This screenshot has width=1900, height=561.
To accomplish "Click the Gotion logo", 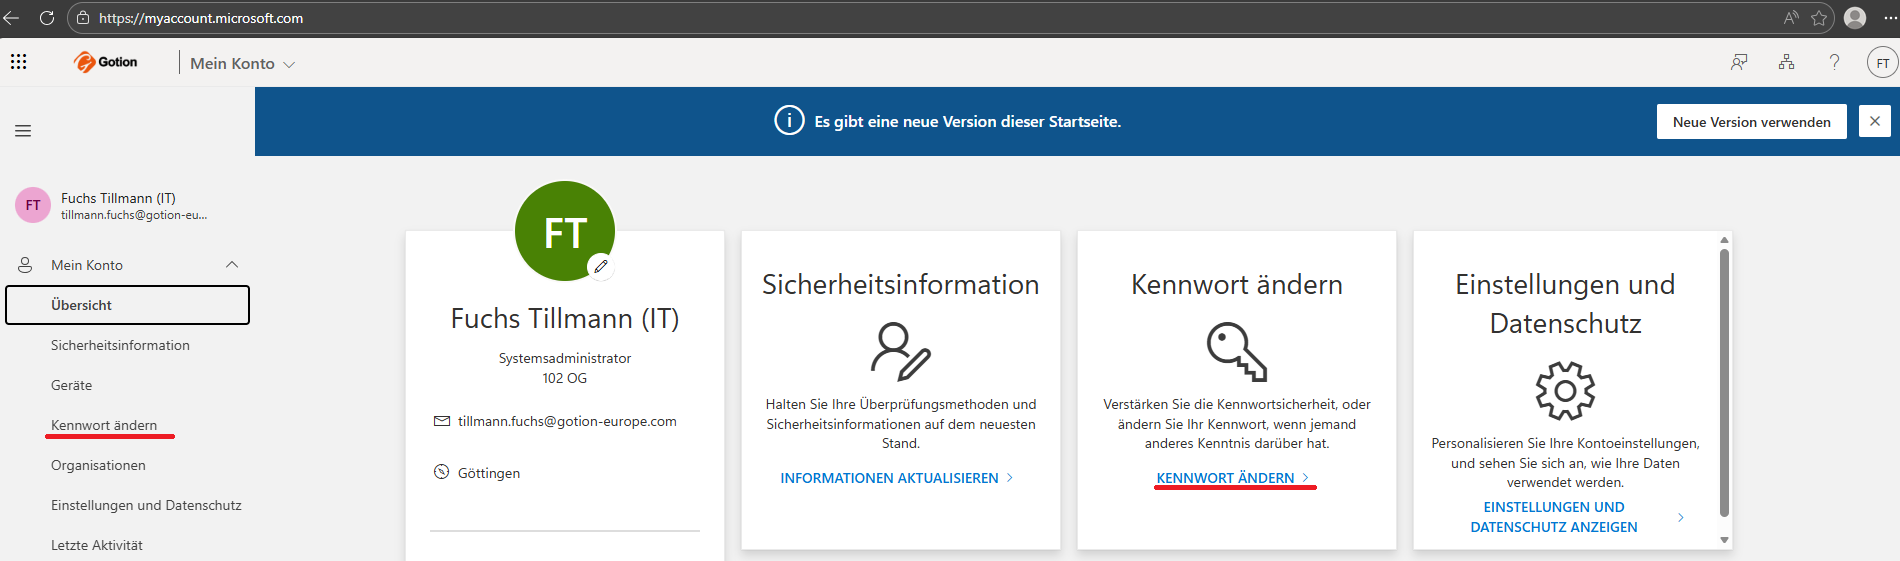I will [x=106, y=62].
